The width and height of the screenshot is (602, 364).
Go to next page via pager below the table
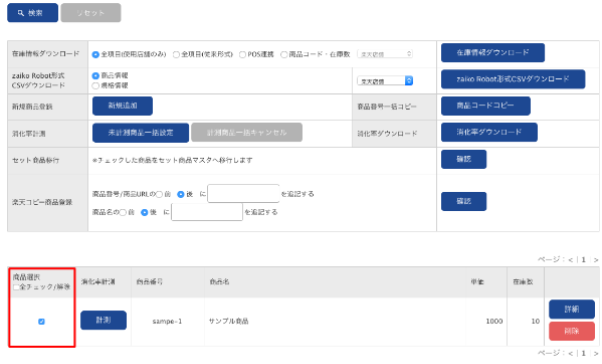[x=596, y=353]
